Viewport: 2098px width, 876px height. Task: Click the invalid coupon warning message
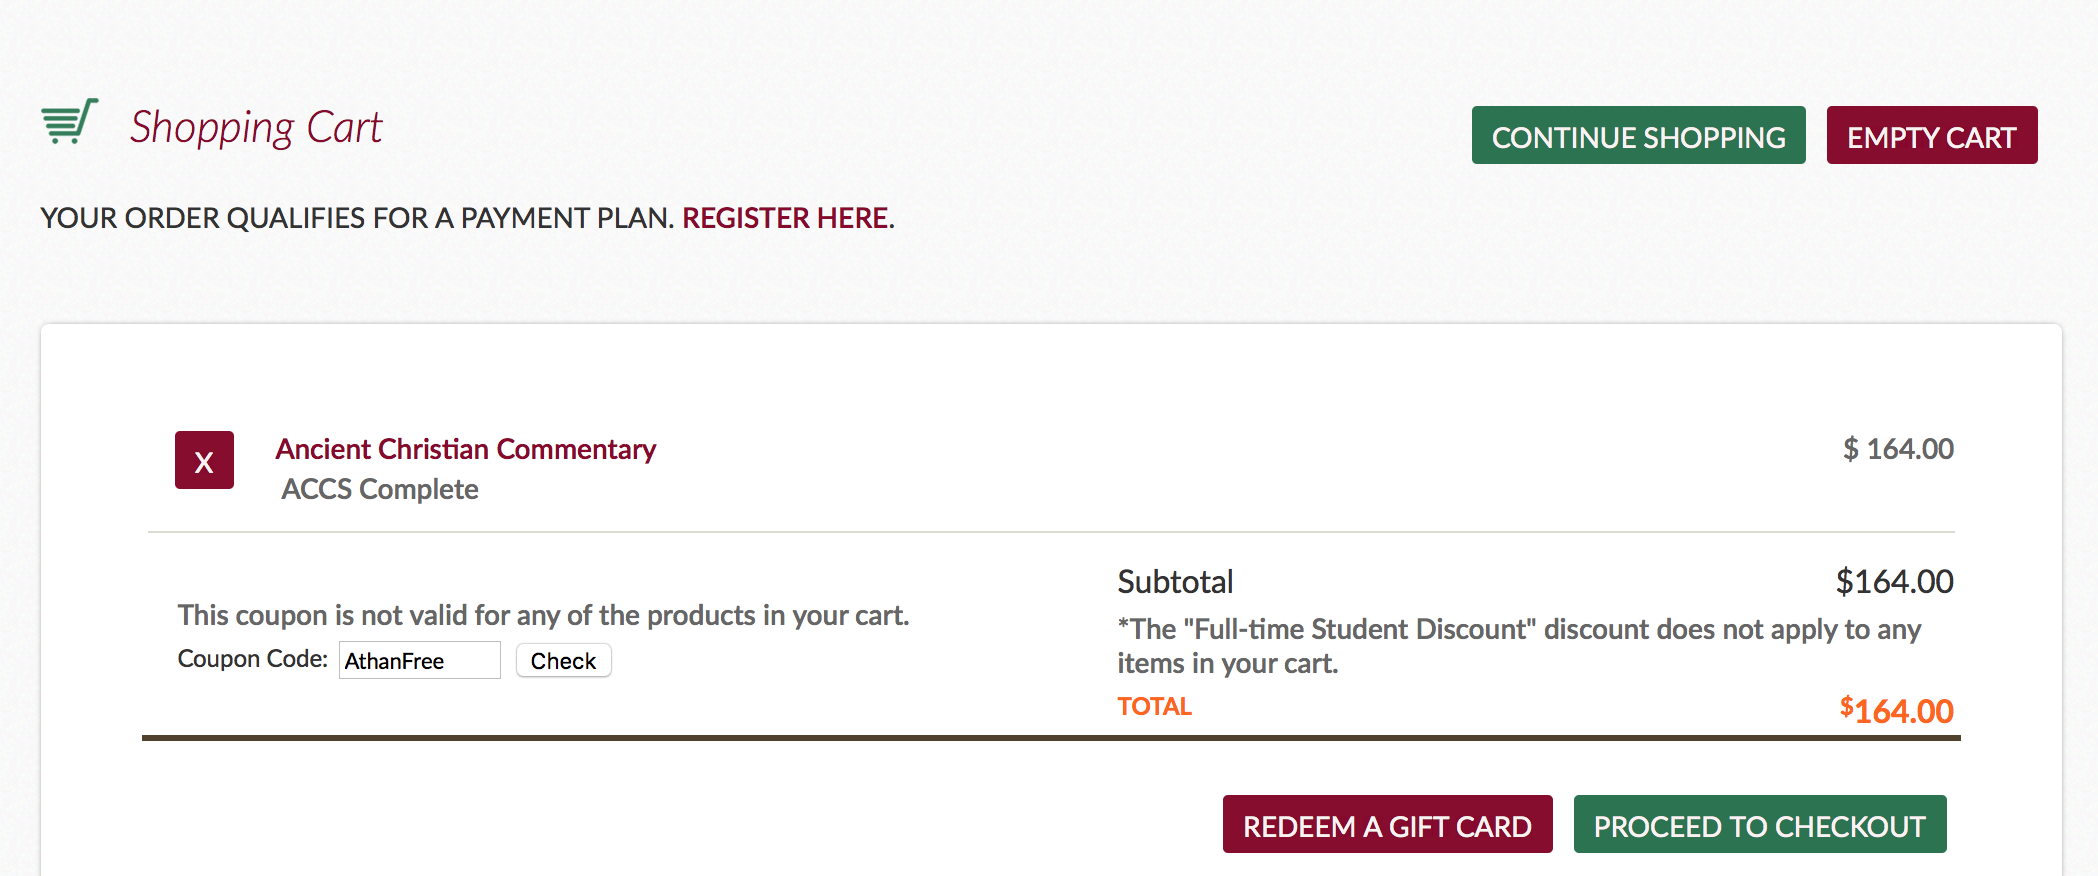[543, 615]
